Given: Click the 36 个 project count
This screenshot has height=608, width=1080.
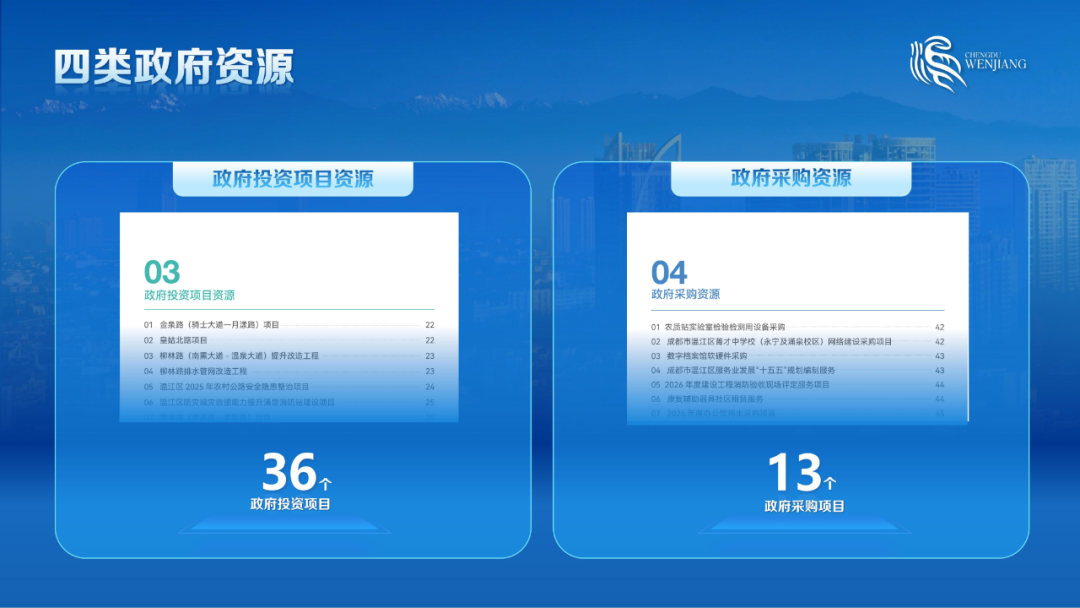Looking at the screenshot, I should [296, 472].
